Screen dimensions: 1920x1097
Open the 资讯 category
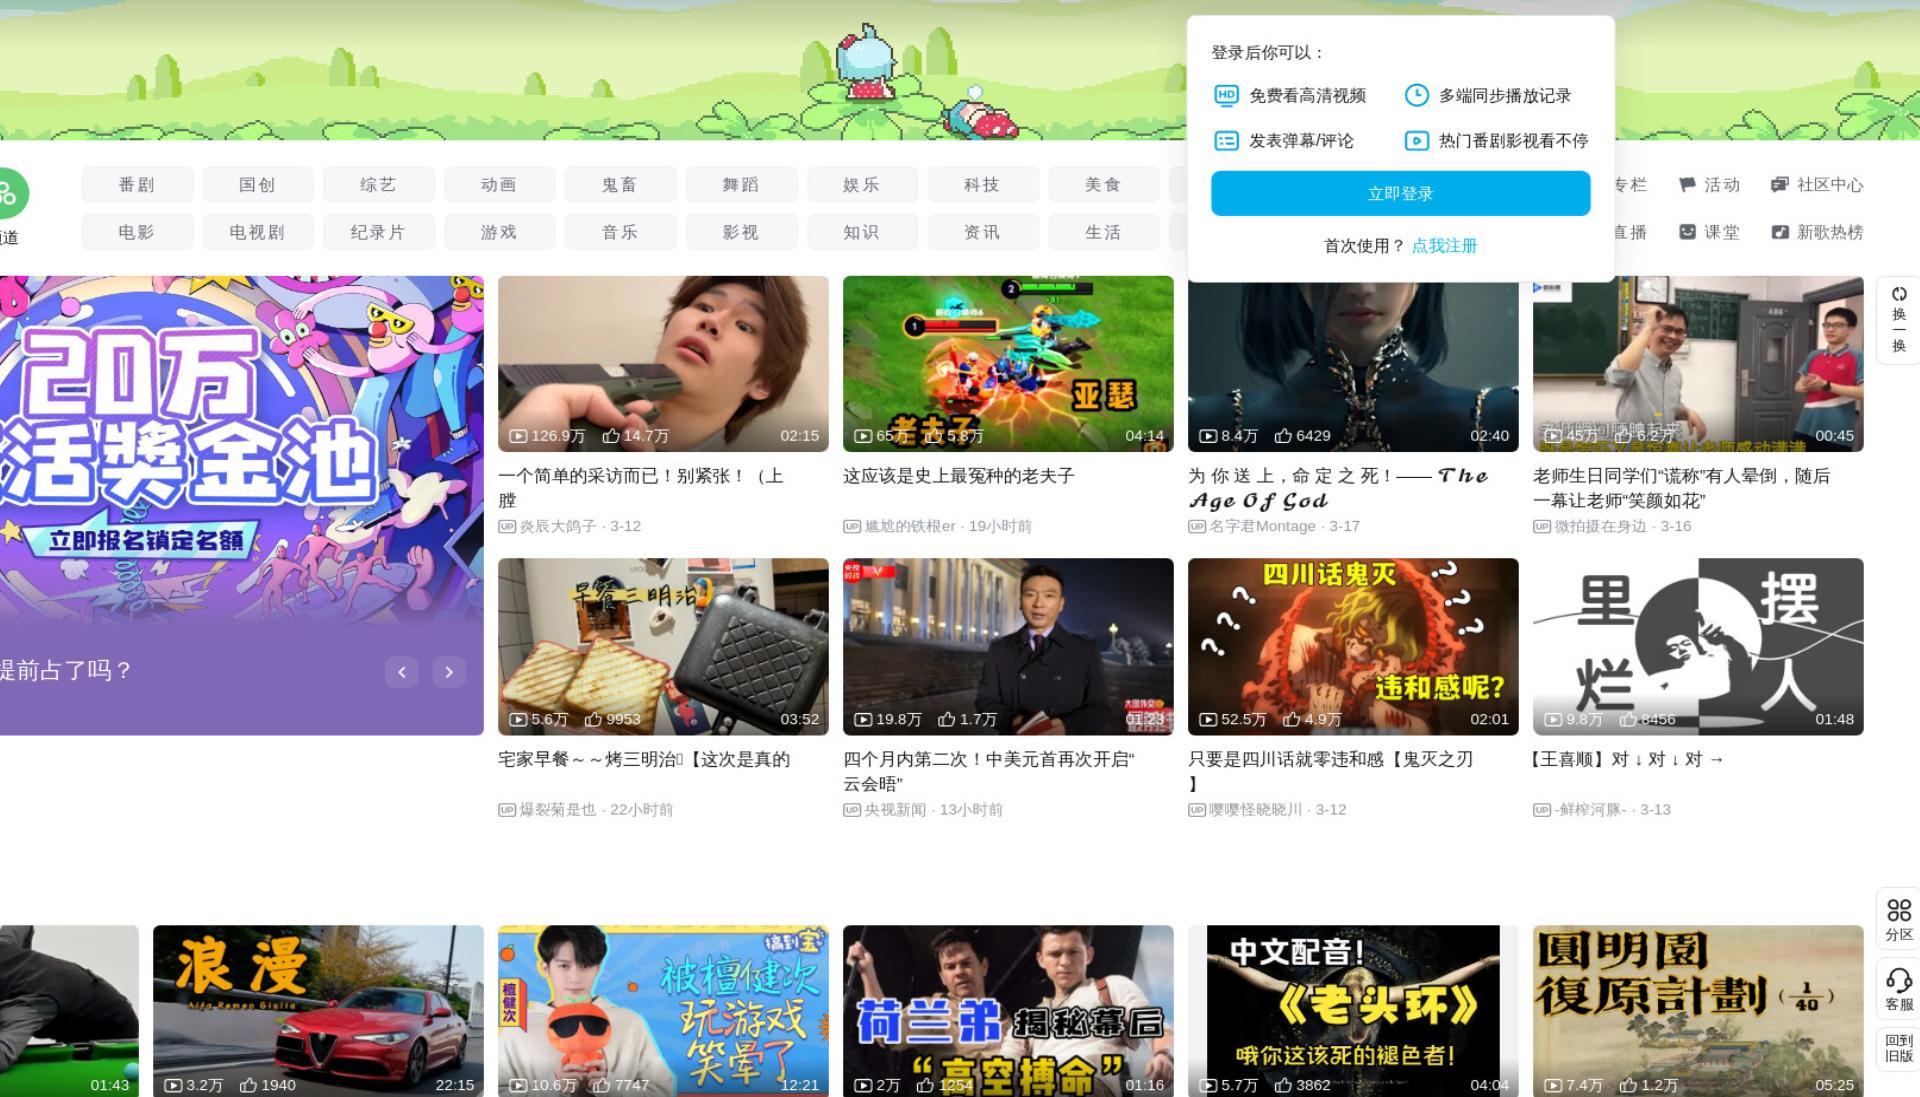click(983, 232)
